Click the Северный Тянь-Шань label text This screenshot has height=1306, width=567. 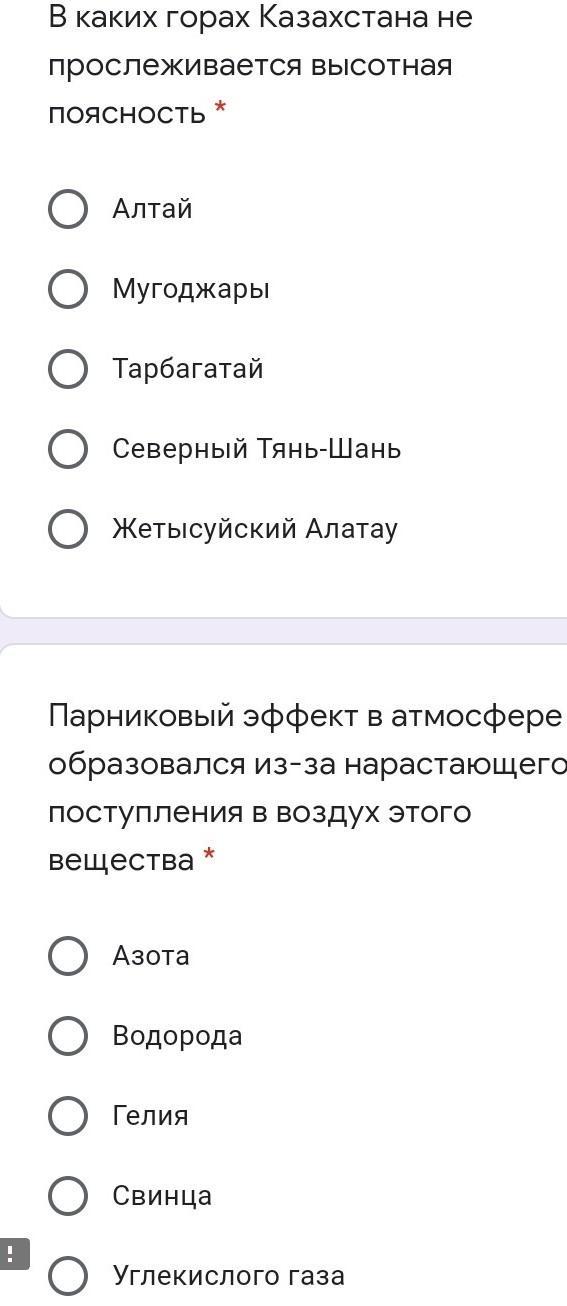(257, 449)
